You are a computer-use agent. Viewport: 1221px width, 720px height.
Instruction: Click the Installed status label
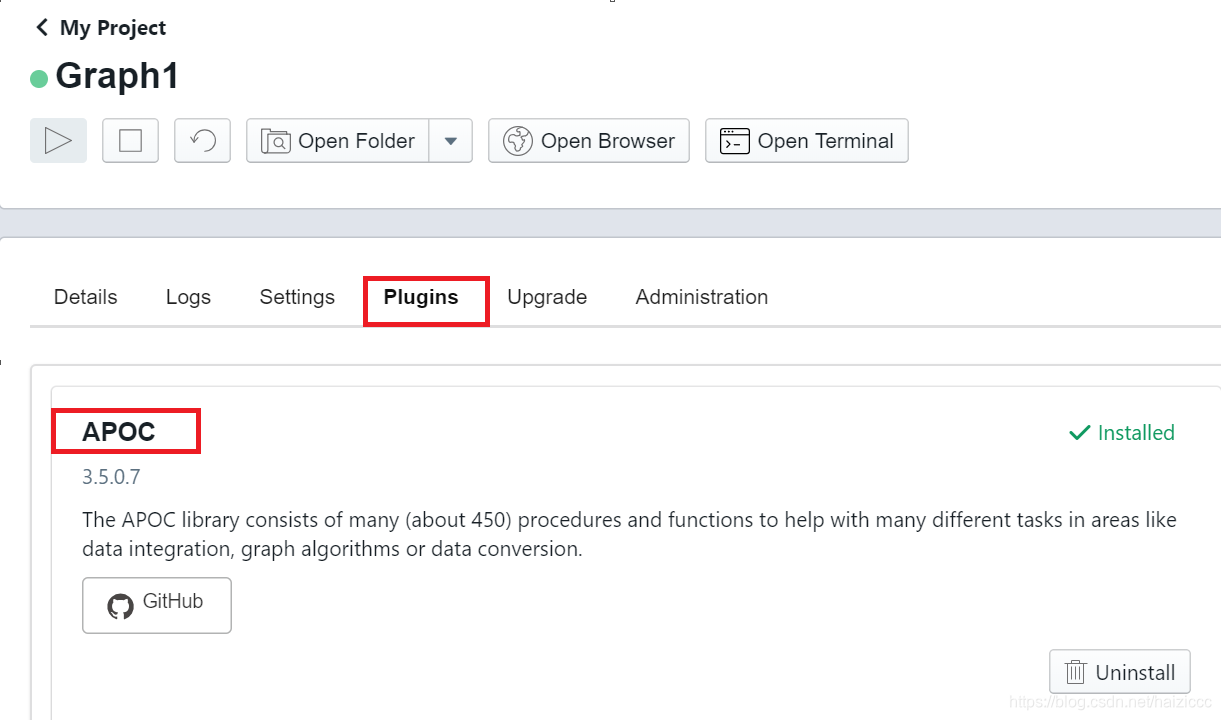1121,433
